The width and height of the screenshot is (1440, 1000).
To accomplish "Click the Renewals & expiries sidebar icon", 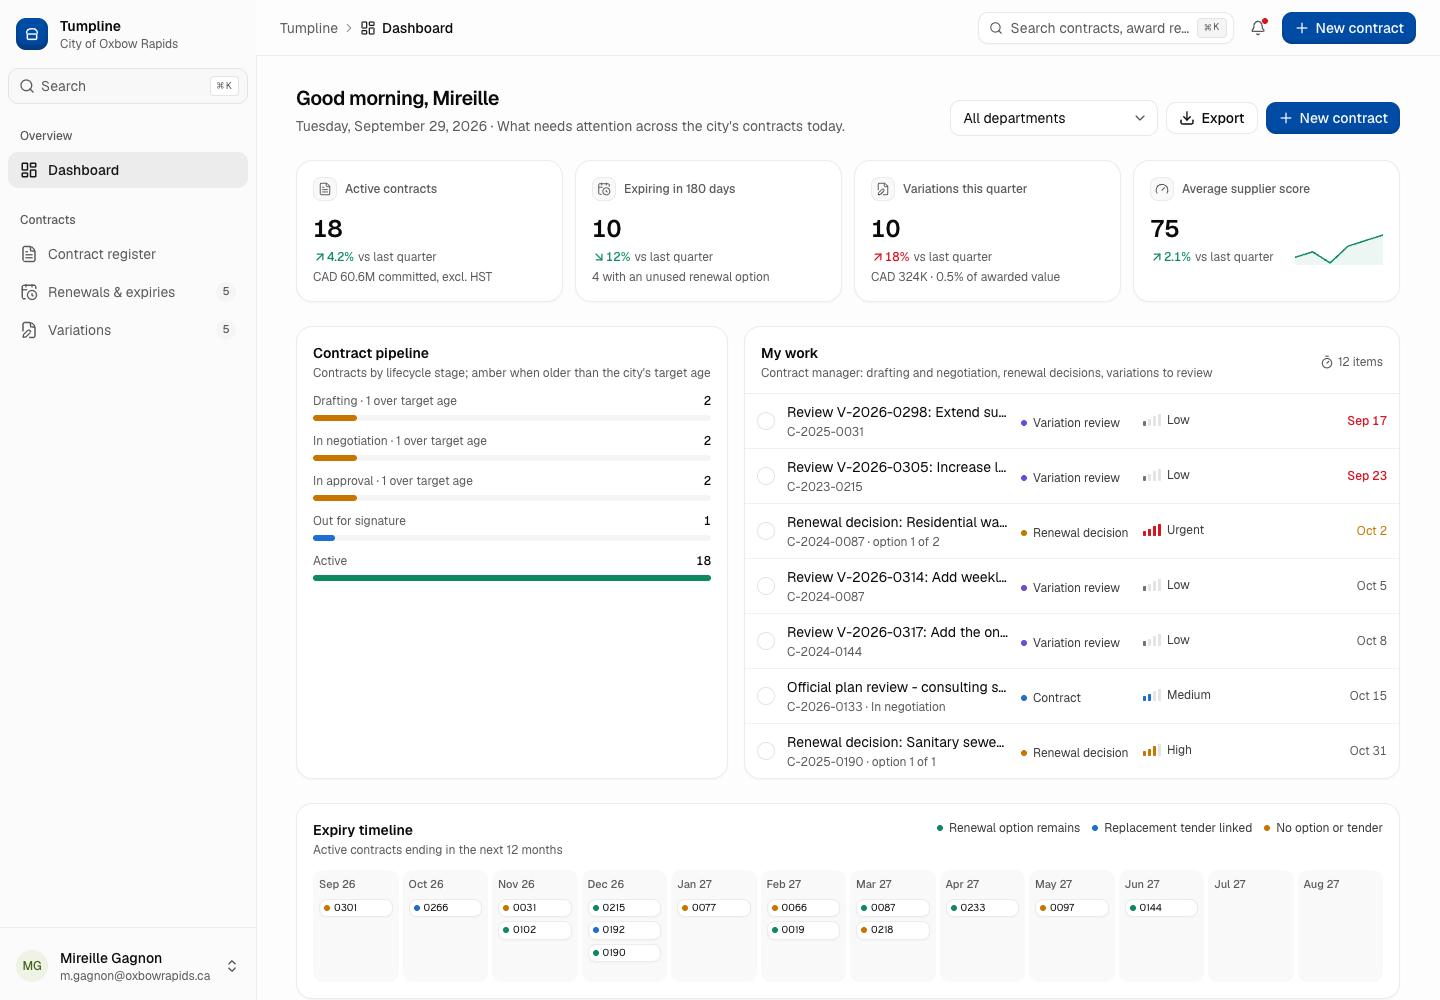I will pyautogui.click(x=29, y=292).
